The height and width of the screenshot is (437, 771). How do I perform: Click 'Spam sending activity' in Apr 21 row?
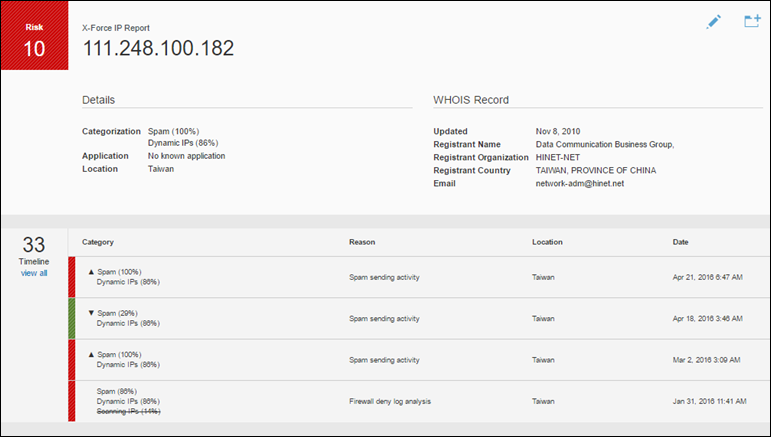pyautogui.click(x=384, y=277)
